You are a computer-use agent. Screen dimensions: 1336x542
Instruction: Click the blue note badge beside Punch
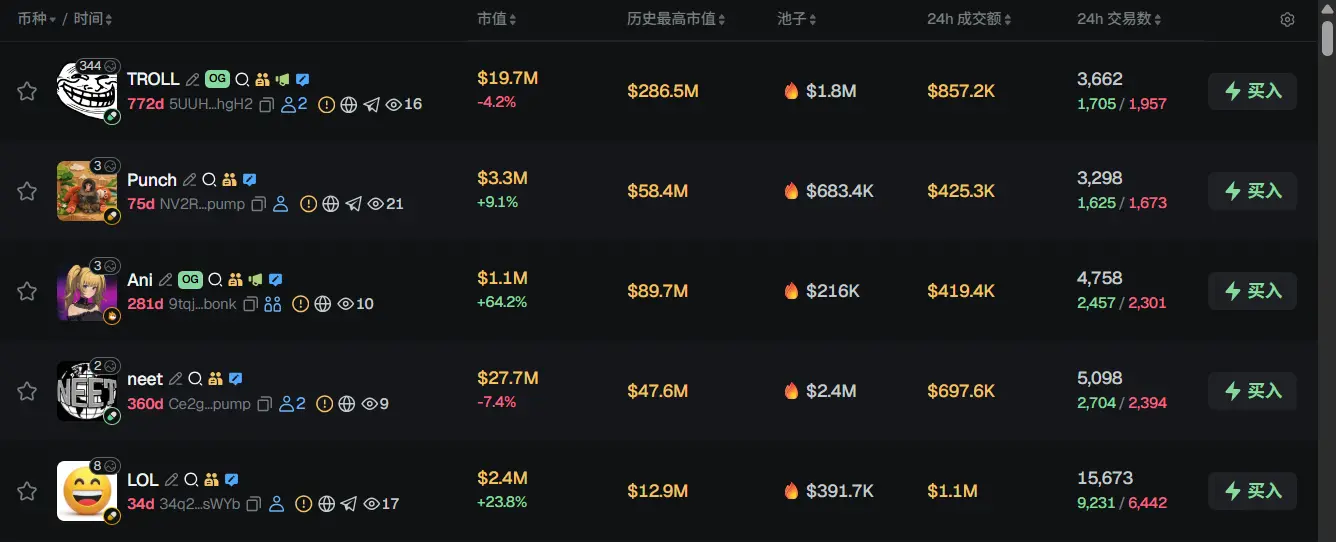click(x=250, y=180)
